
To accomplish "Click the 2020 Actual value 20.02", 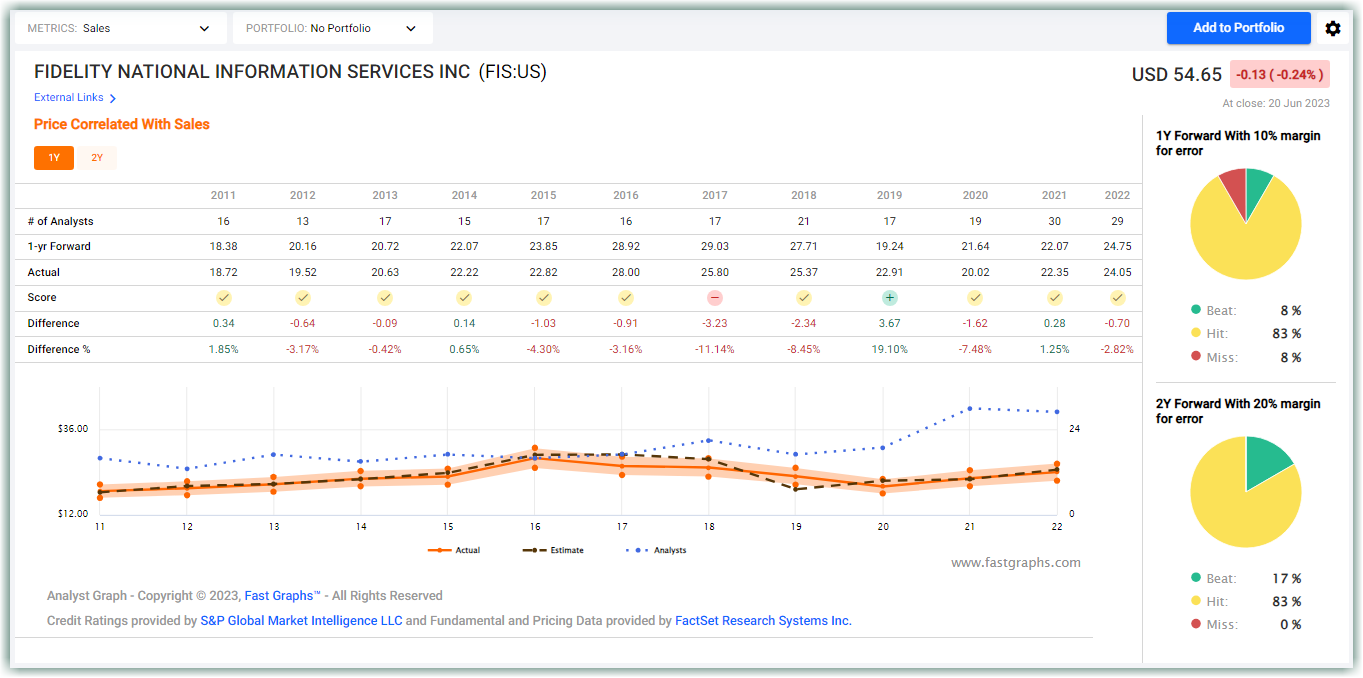I will coord(975,273).
